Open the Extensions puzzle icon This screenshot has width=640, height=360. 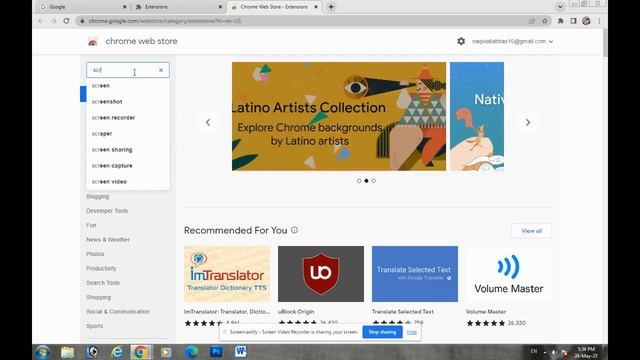point(560,21)
